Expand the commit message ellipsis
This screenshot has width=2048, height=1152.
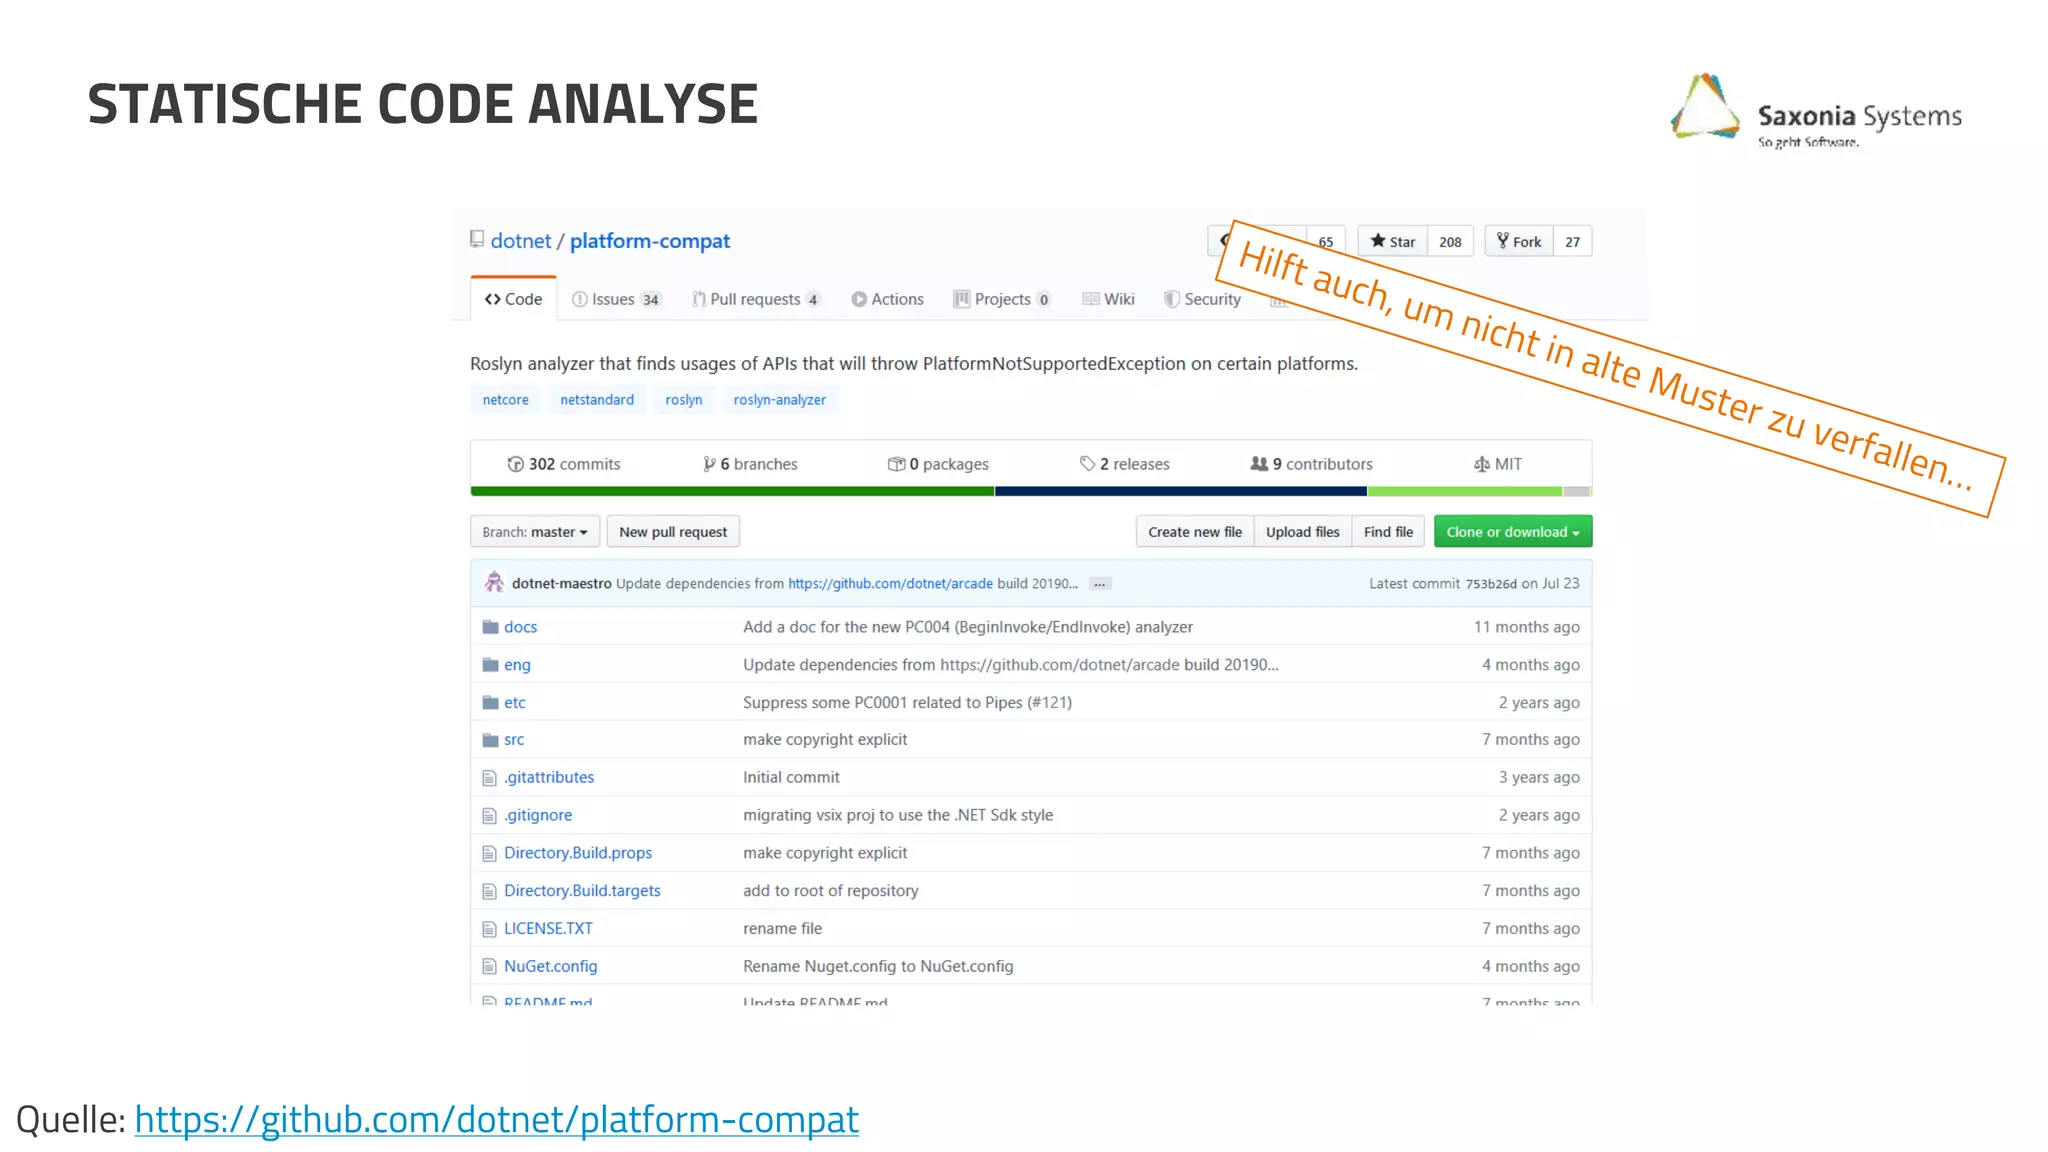[1100, 584]
